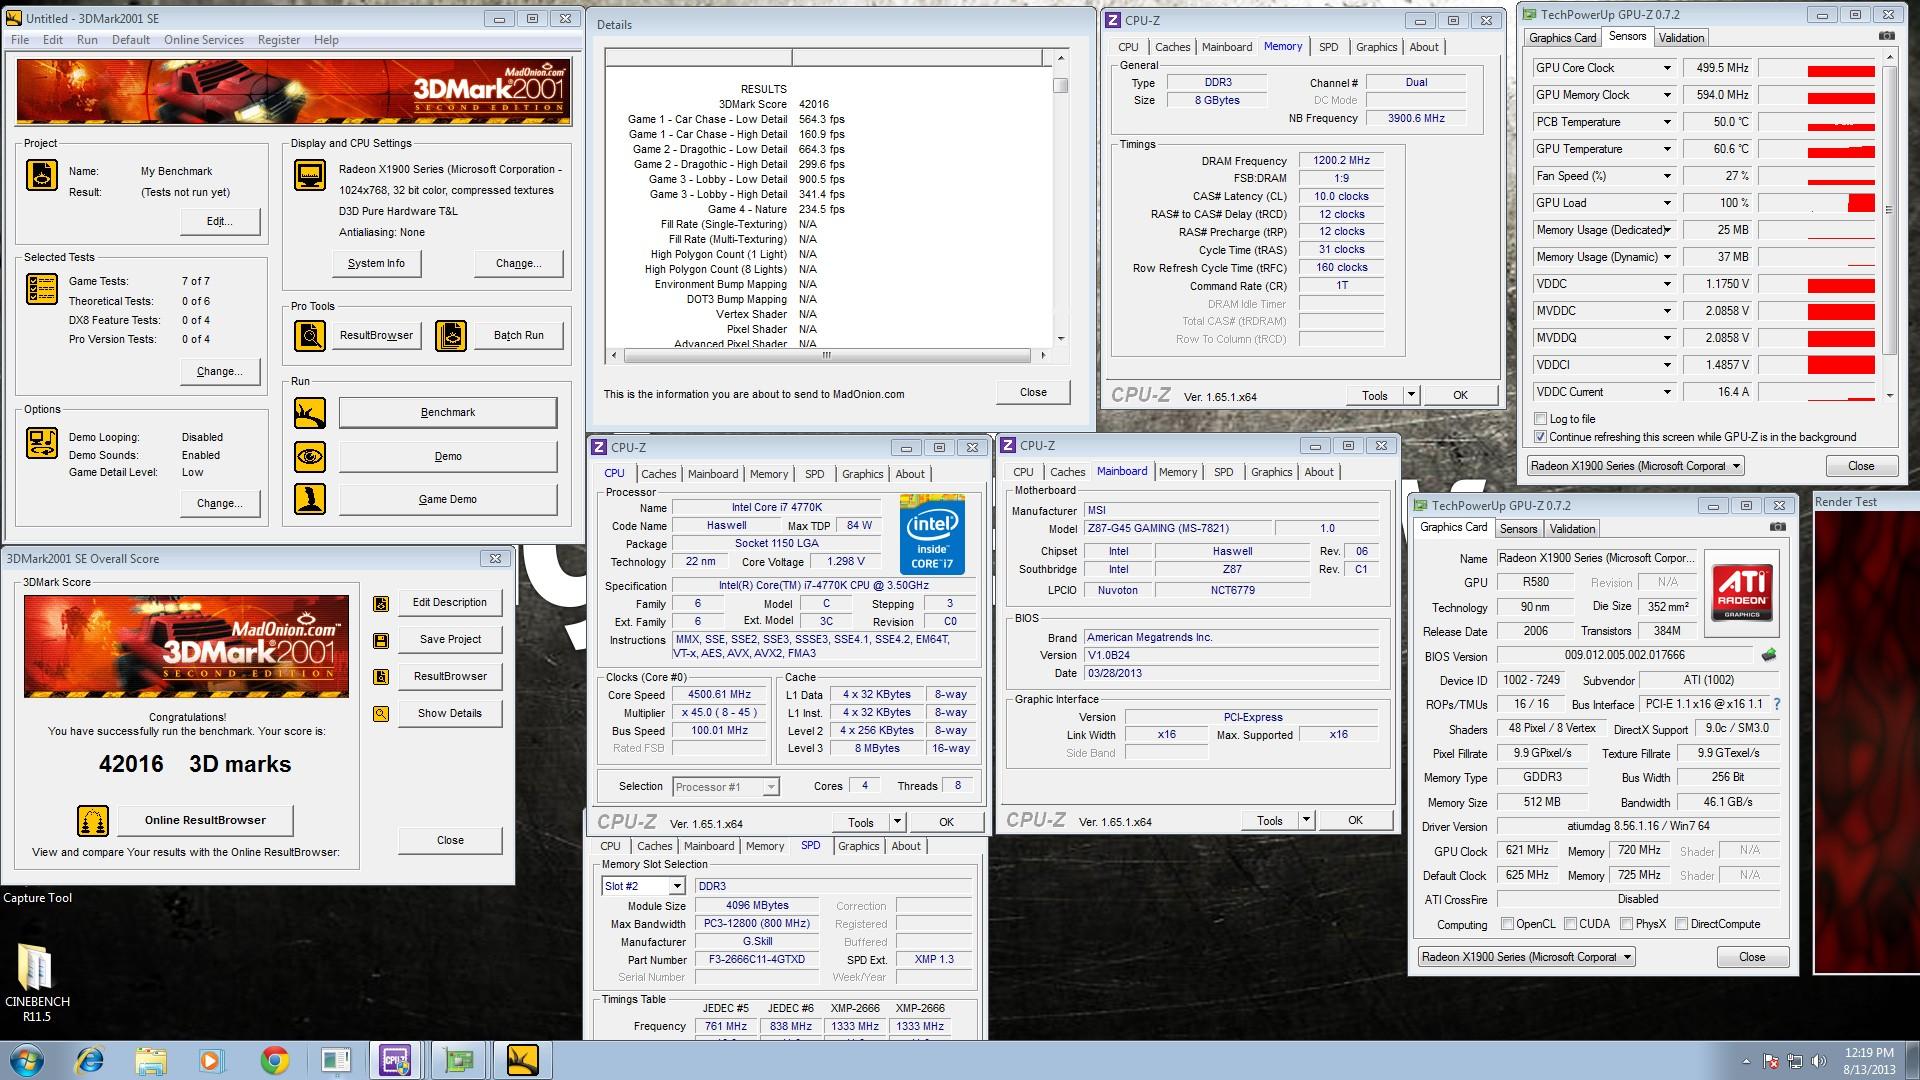This screenshot has width=1920, height=1080.
Task: Click the Options icon in 3DMark2001
Action: (42, 443)
